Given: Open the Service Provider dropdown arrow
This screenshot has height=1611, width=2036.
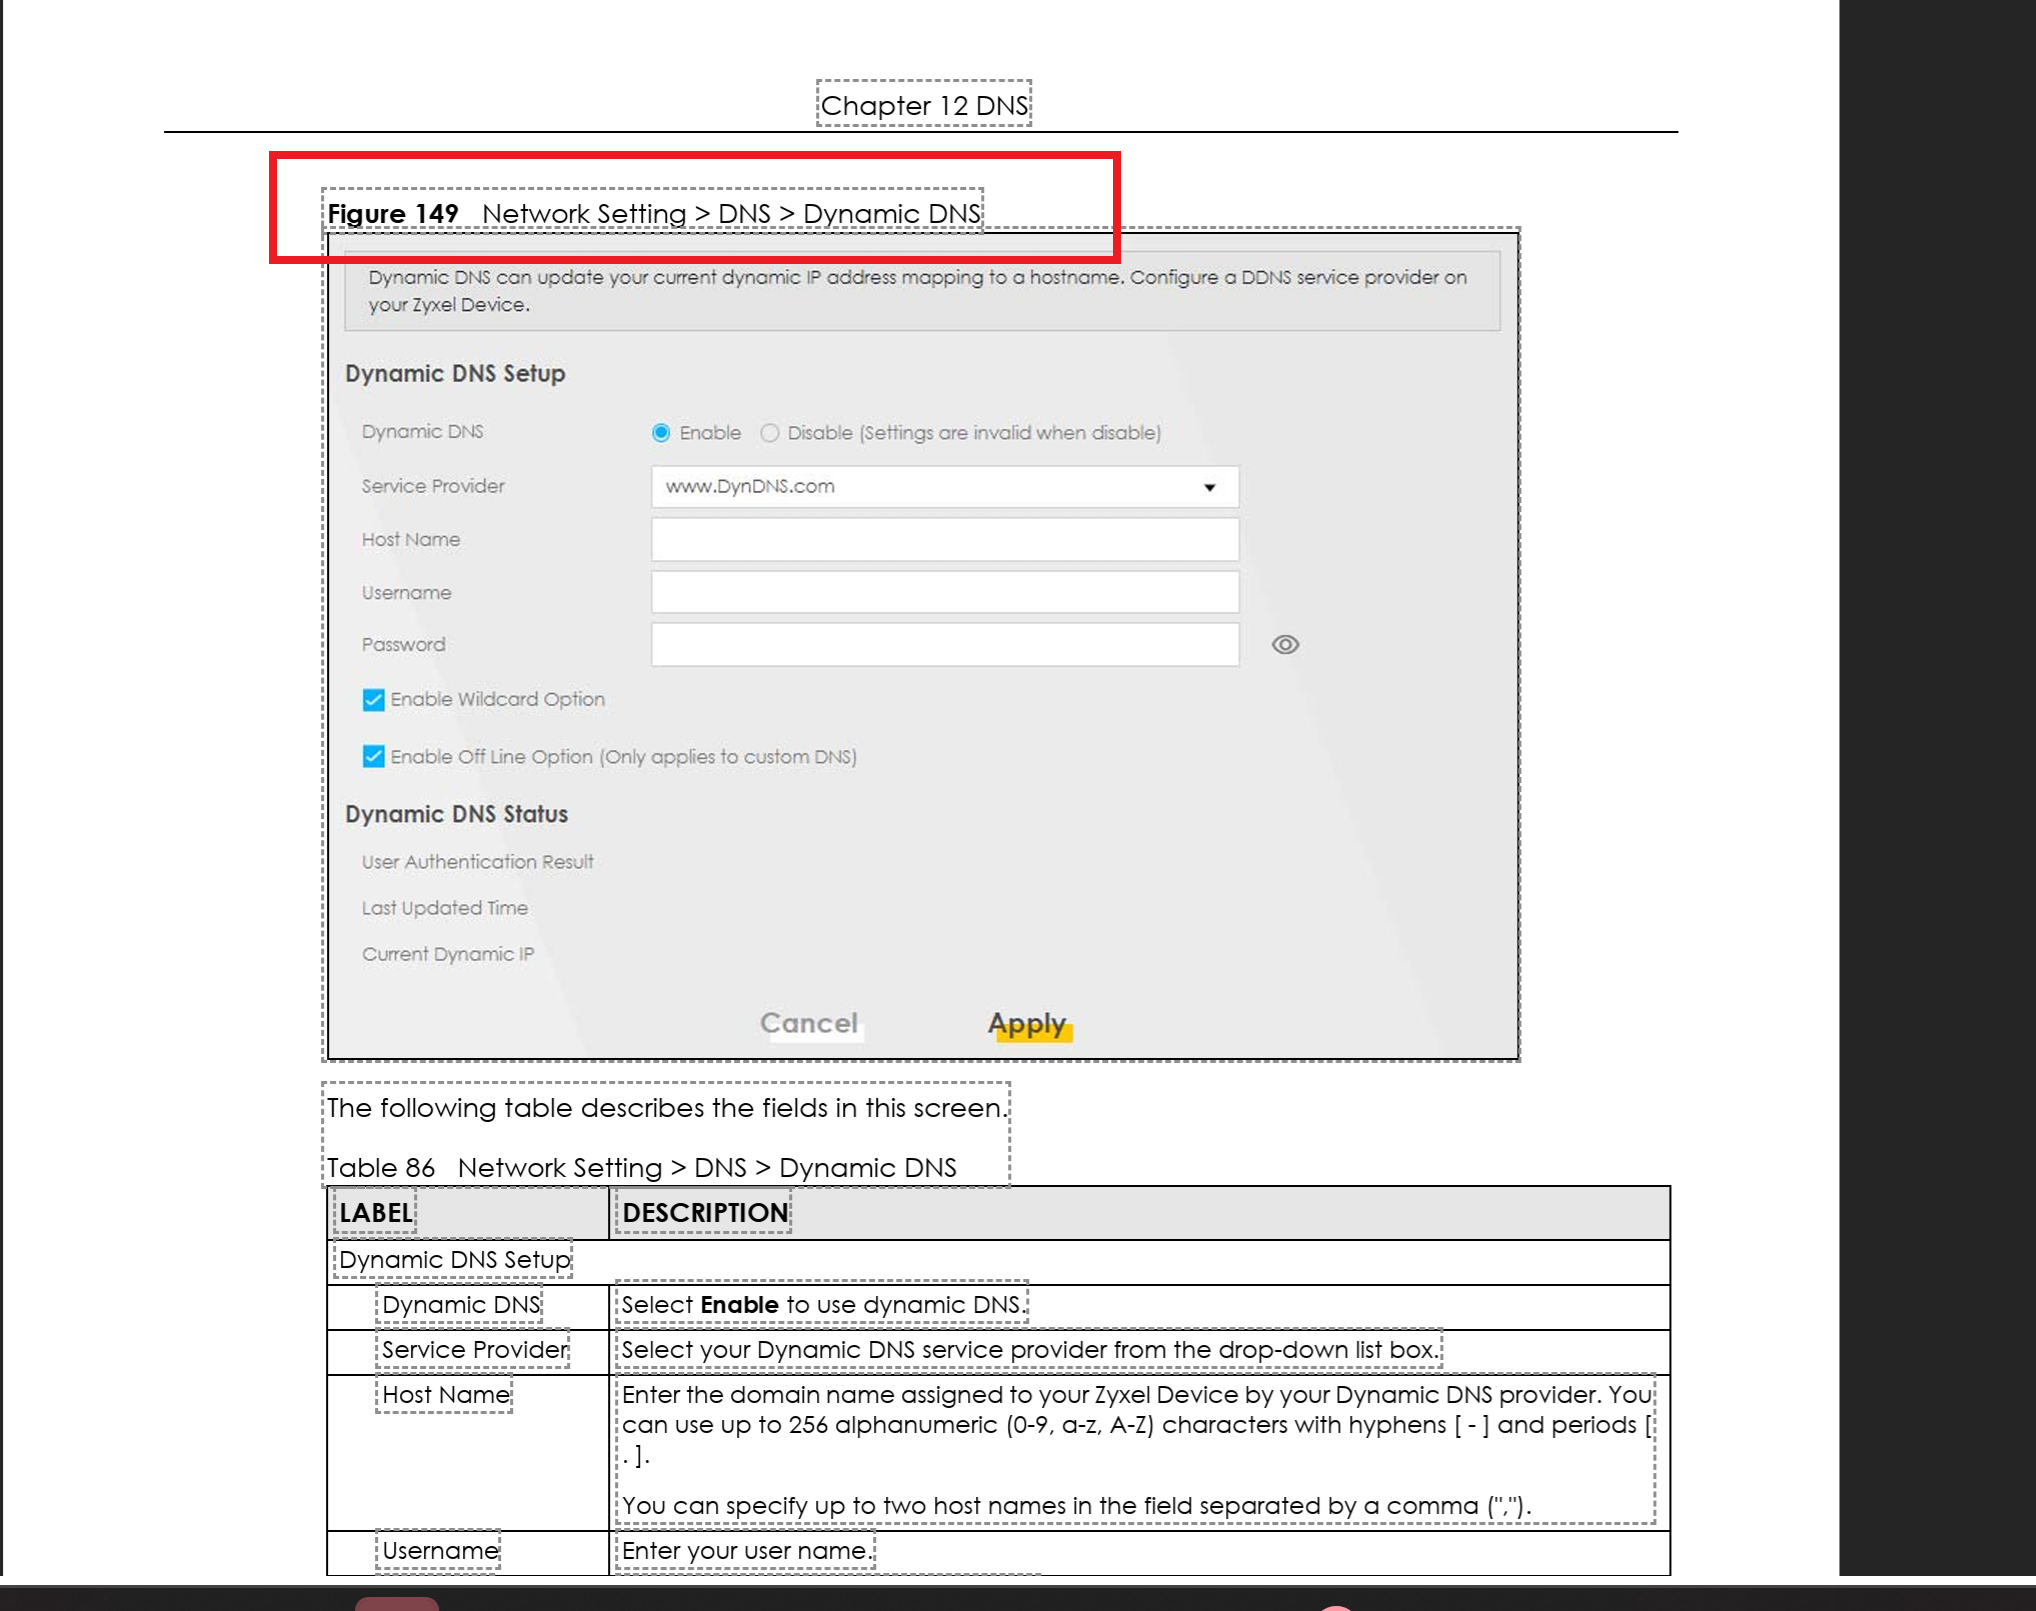Looking at the screenshot, I should tap(1209, 487).
